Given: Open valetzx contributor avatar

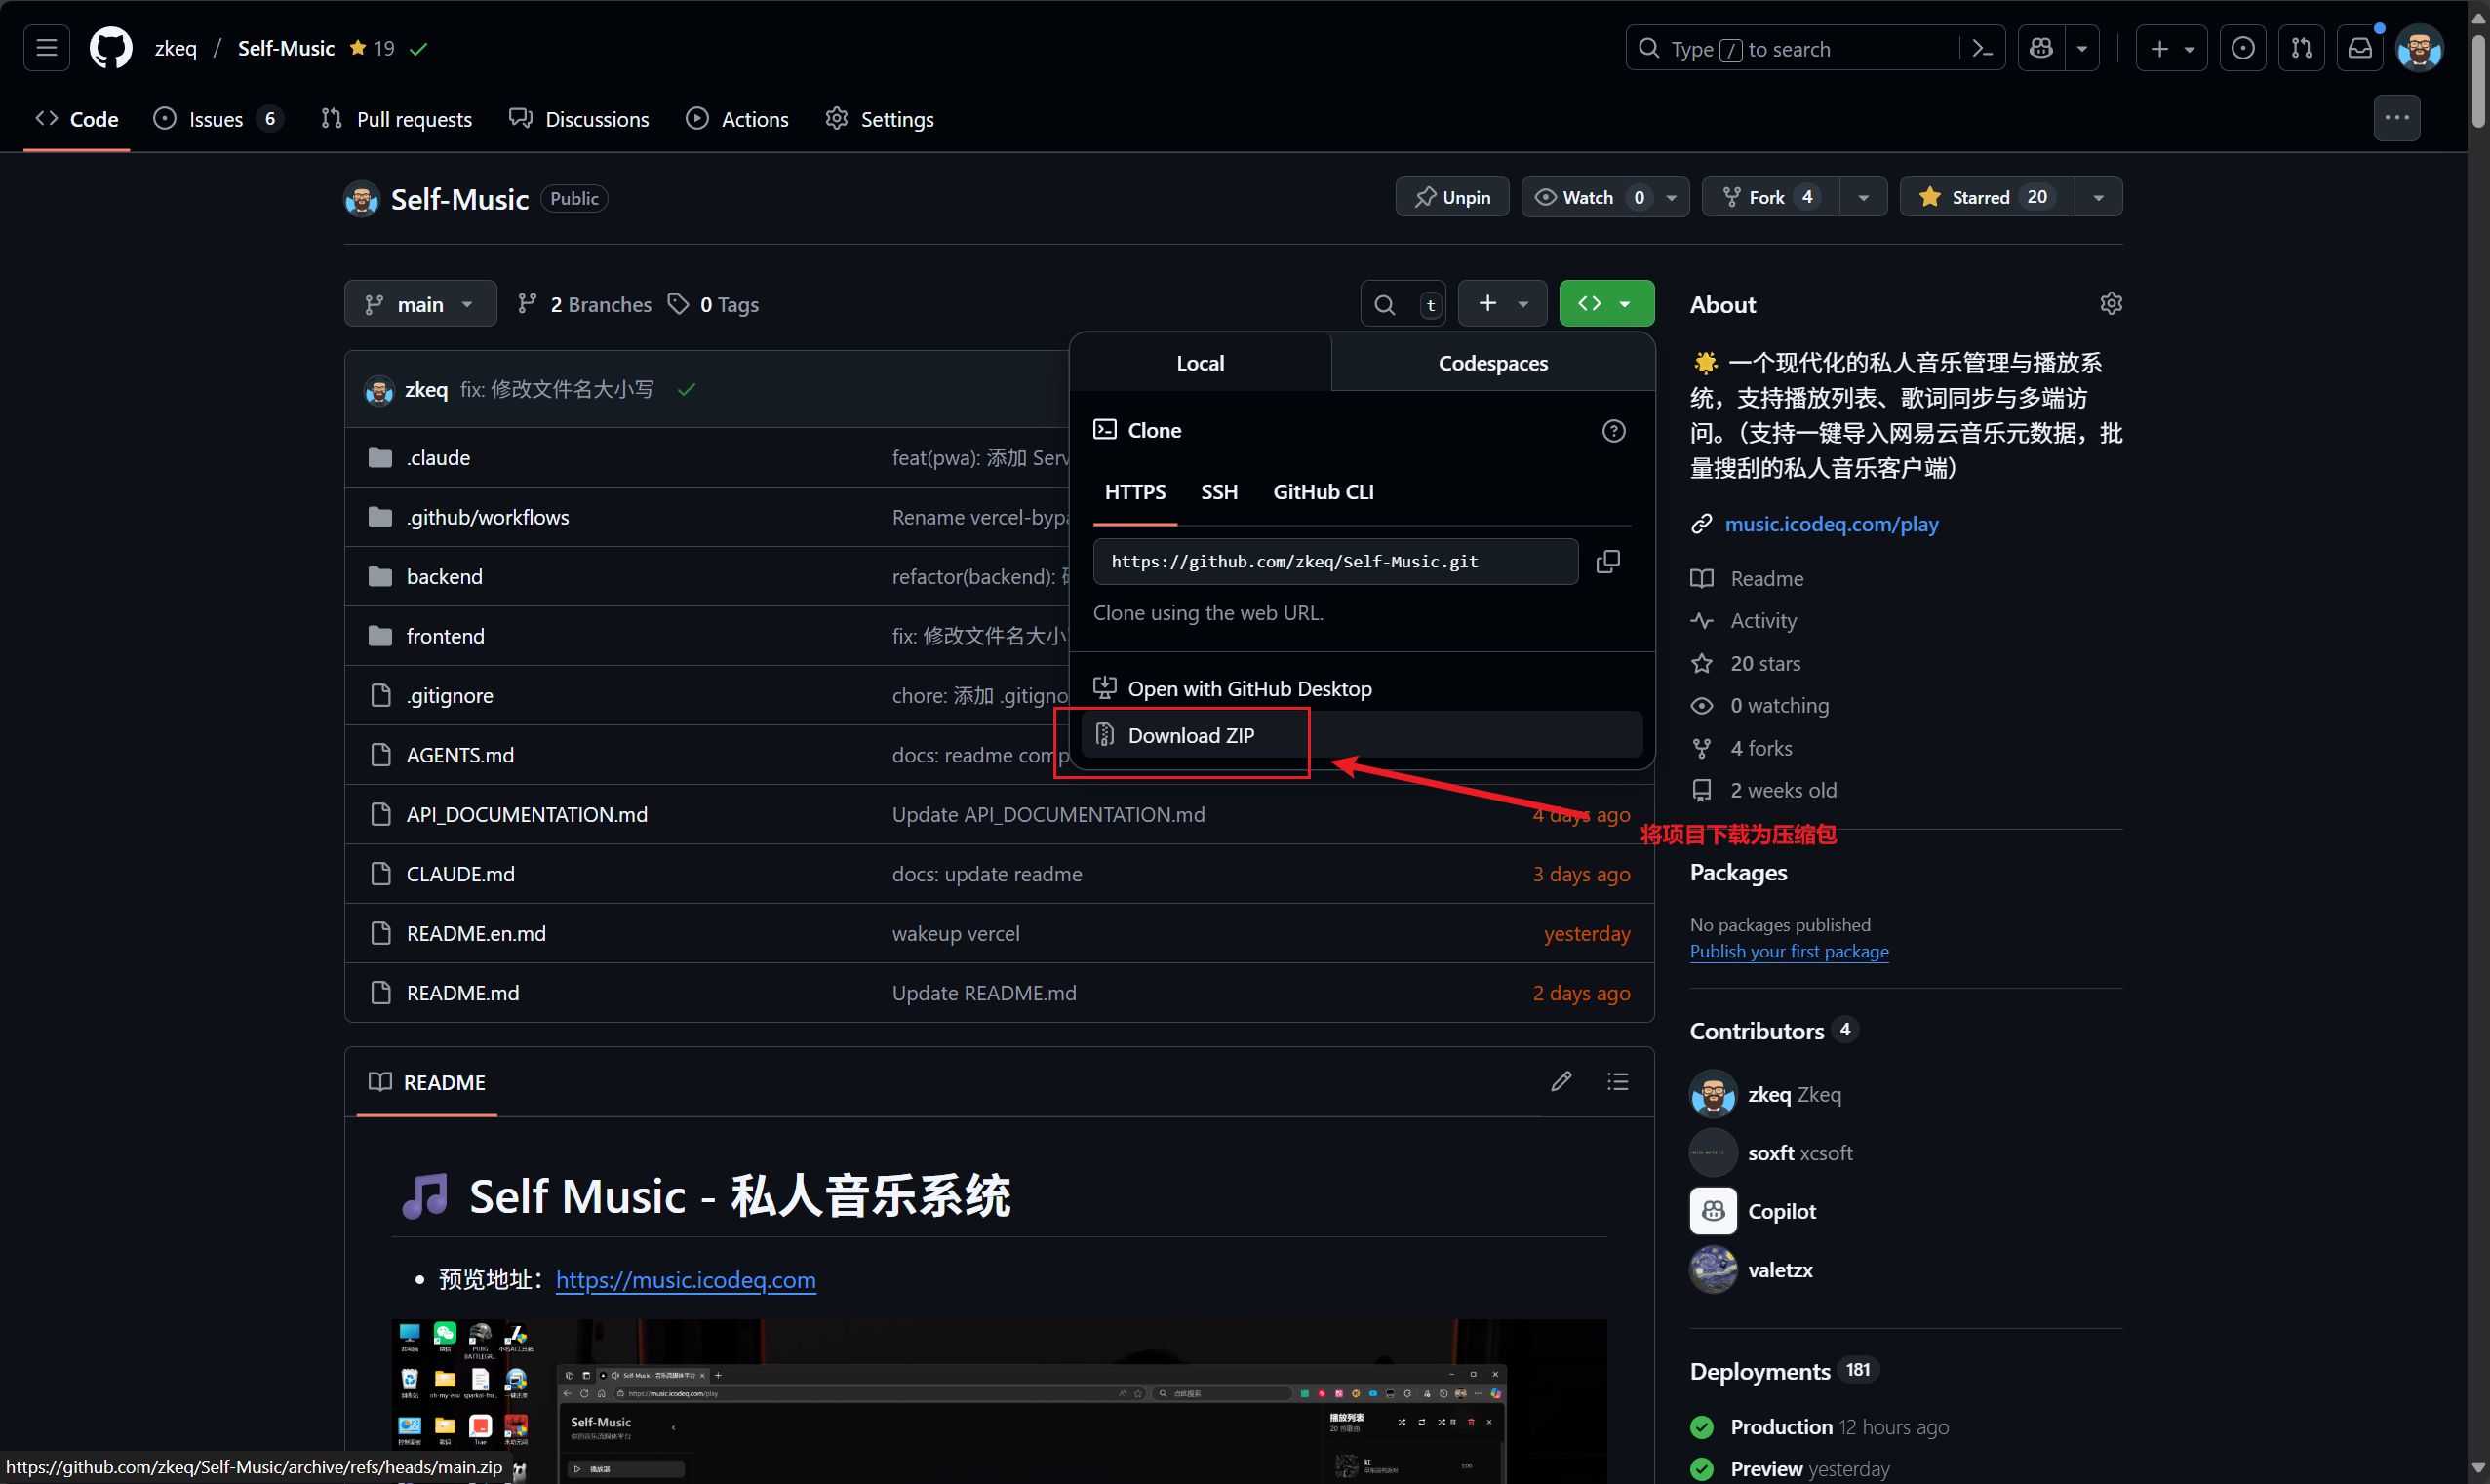Looking at the screenshot, I should coord(1713,1269).
